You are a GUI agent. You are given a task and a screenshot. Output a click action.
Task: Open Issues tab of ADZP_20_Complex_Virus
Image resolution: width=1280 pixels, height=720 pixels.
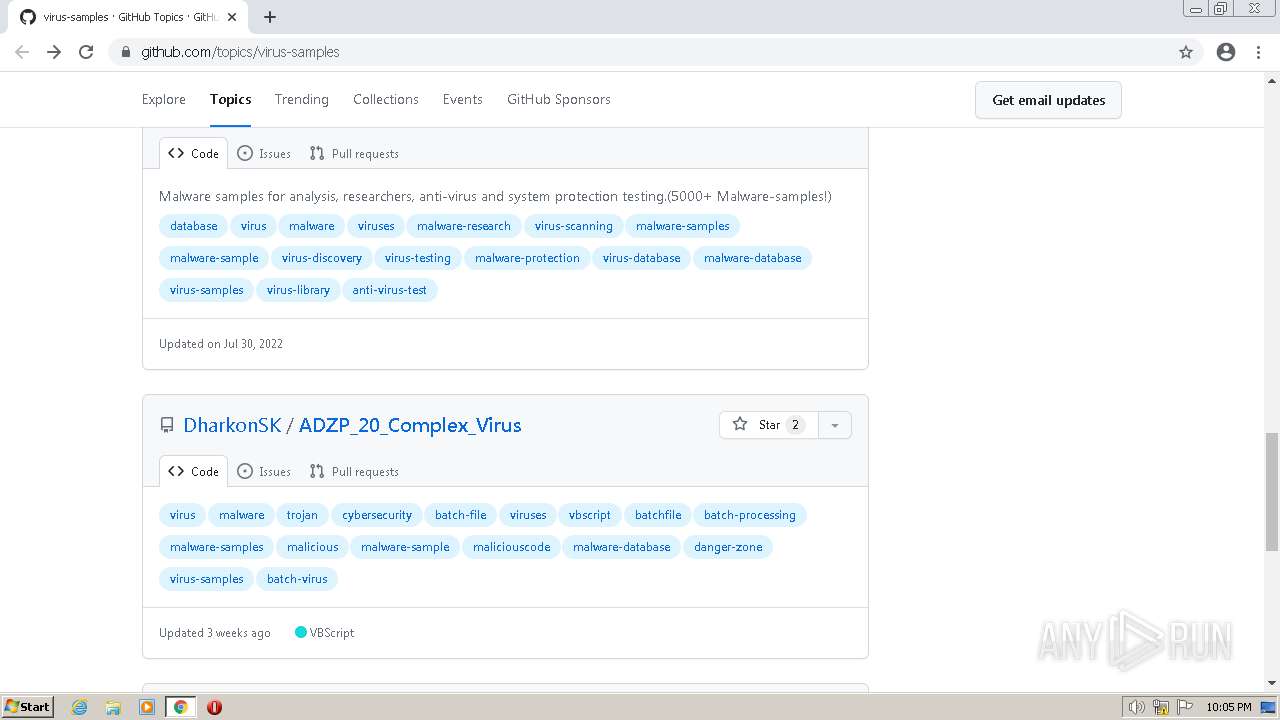click(x=264, y=471)
